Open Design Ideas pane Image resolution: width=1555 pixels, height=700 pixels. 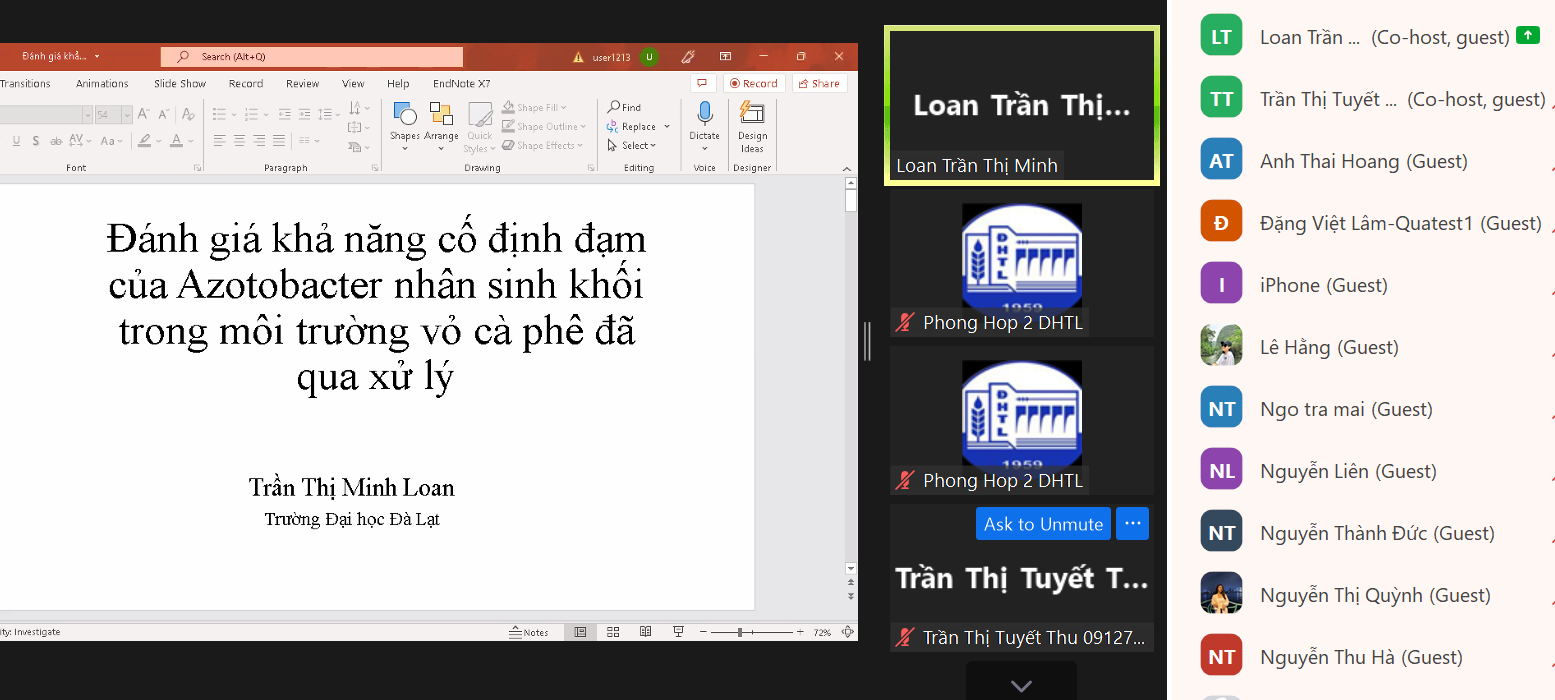(x=752, y=125)
